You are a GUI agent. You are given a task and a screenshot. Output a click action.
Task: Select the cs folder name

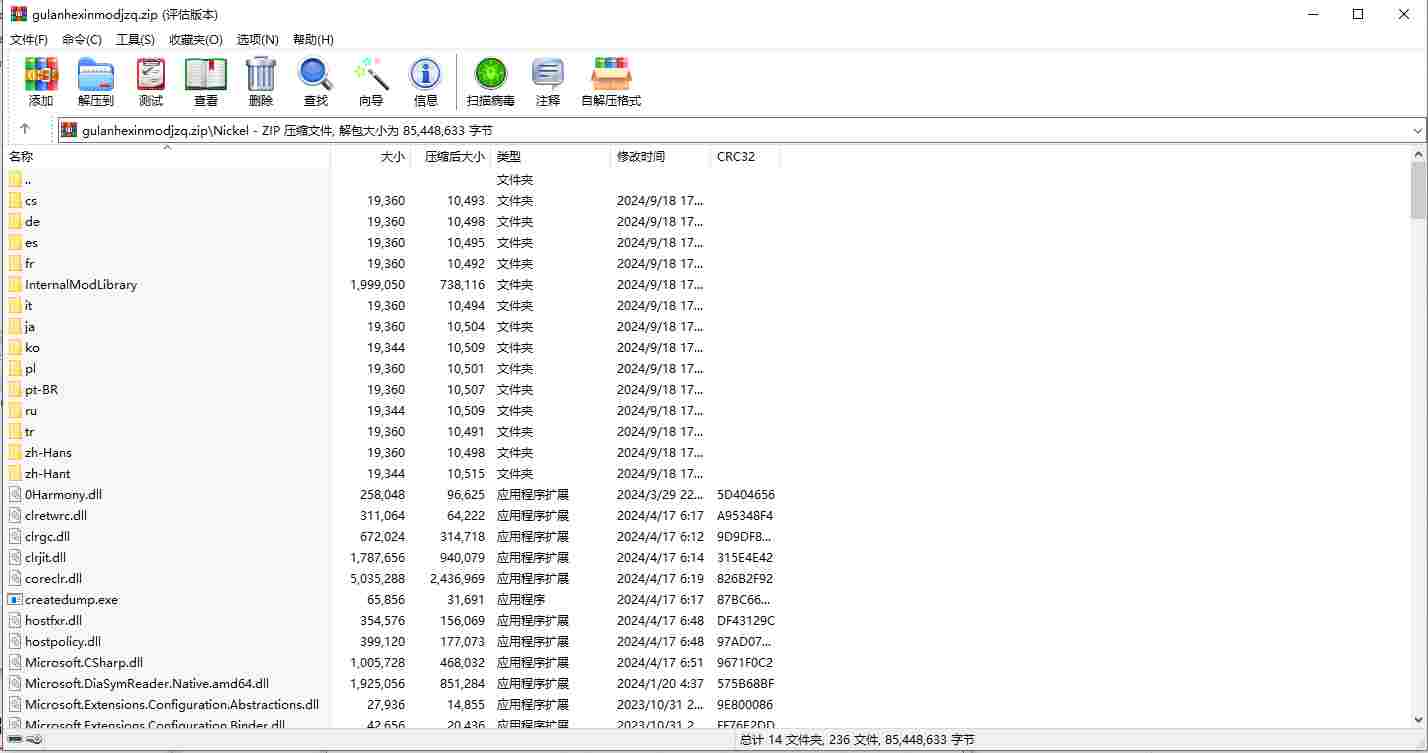(31, 200)
